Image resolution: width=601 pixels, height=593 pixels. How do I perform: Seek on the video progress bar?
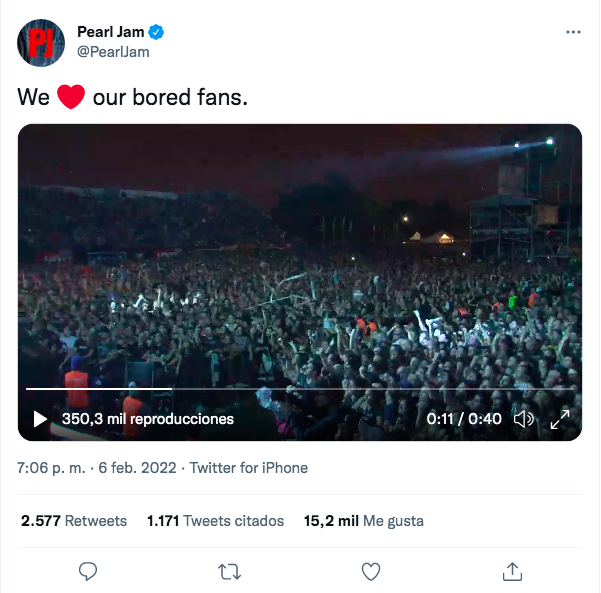click(x=300, y=388)
